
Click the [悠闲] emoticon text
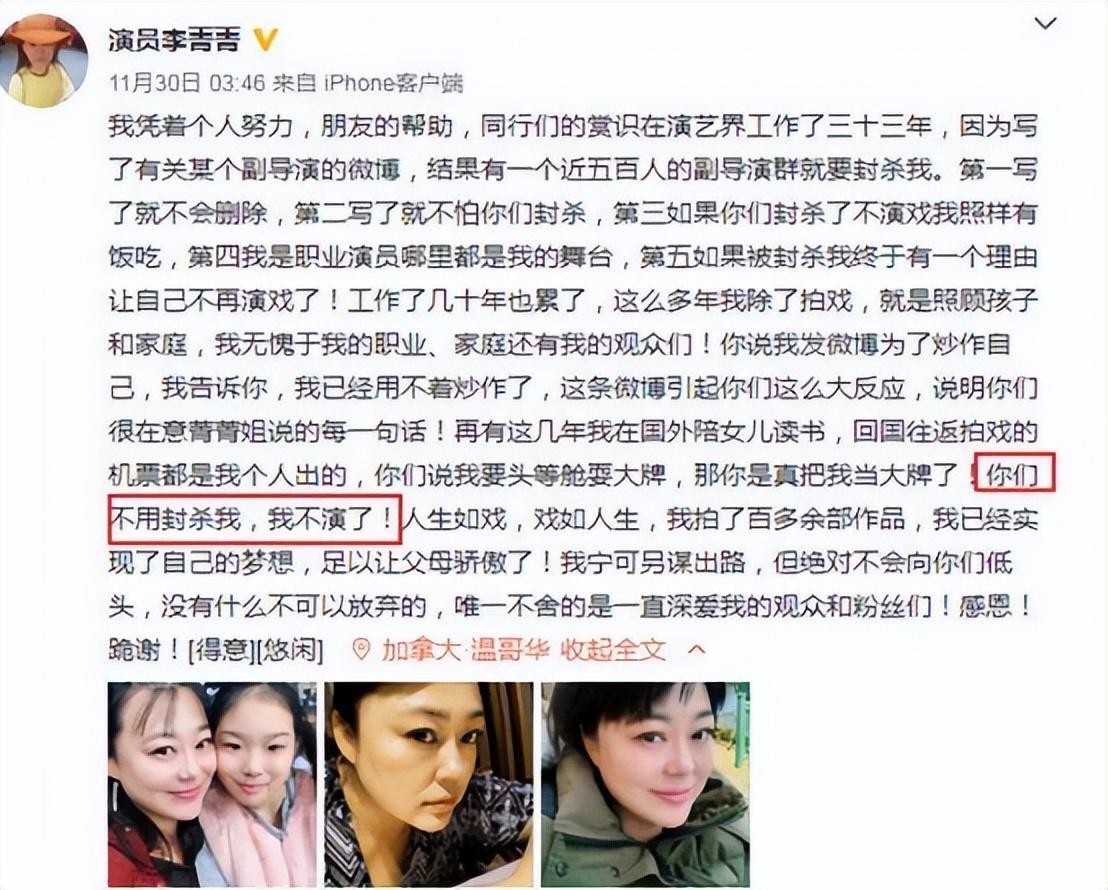(x=289, y=650)
